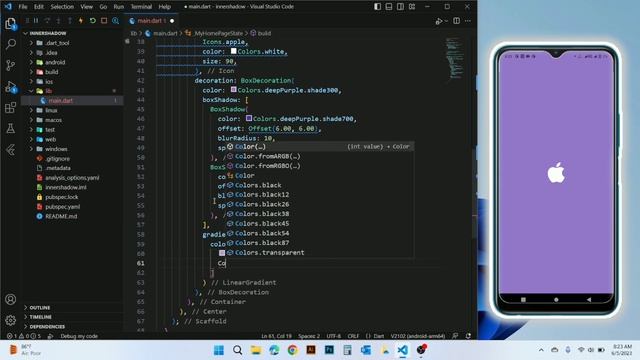Image resolution: width=640 pixels, height=360 pixels.
Task: Click the UTF-8 encoding indicator
Action: click(333, 336)
